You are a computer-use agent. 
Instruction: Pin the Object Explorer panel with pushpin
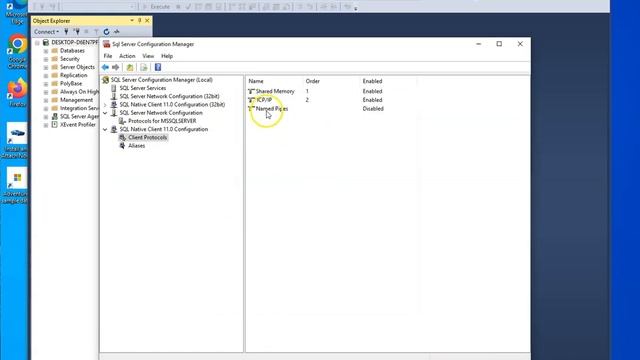coord(139,20)
